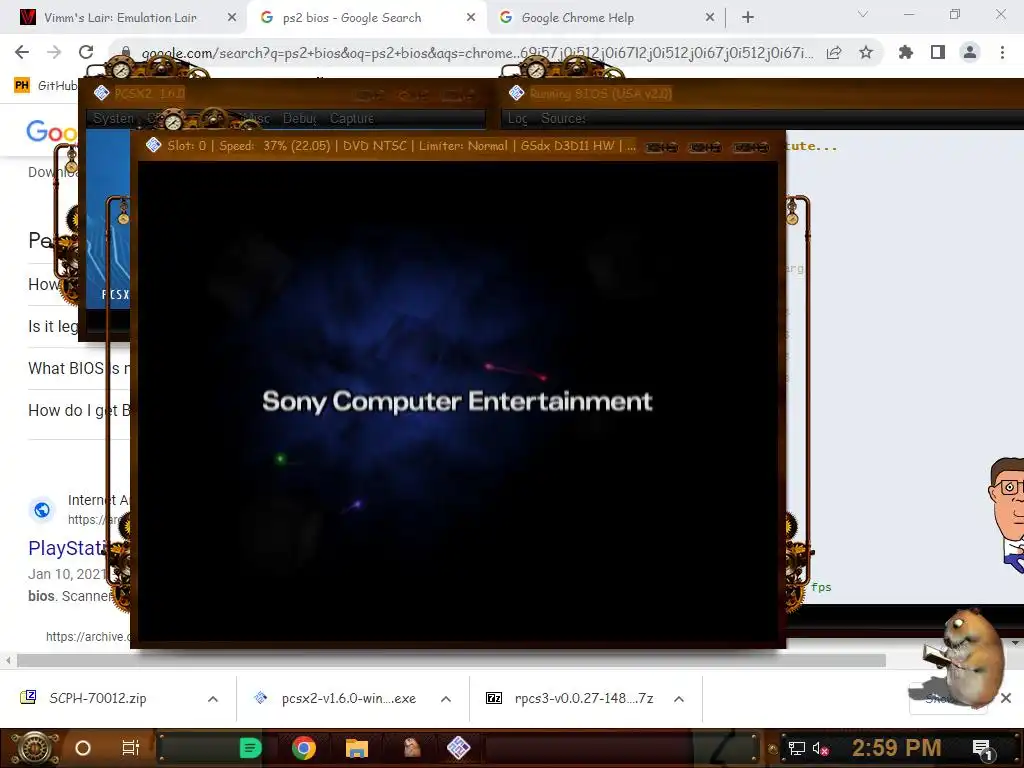Close the Vimm's Lair tab
The image size is (1024, 768).
[x=232, y=18]
